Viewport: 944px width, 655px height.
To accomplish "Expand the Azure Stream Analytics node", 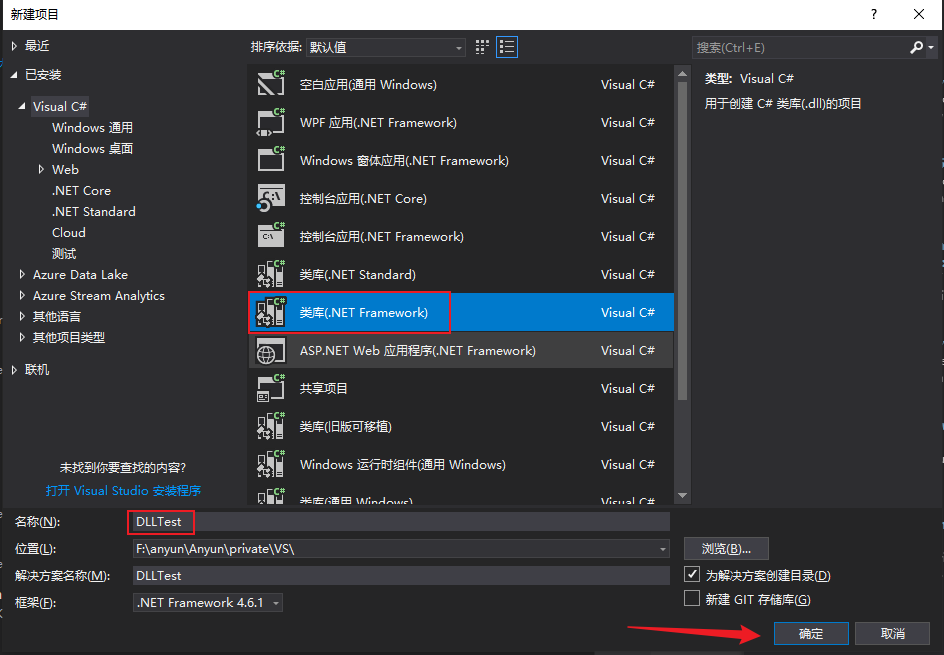I will (22, 296).
